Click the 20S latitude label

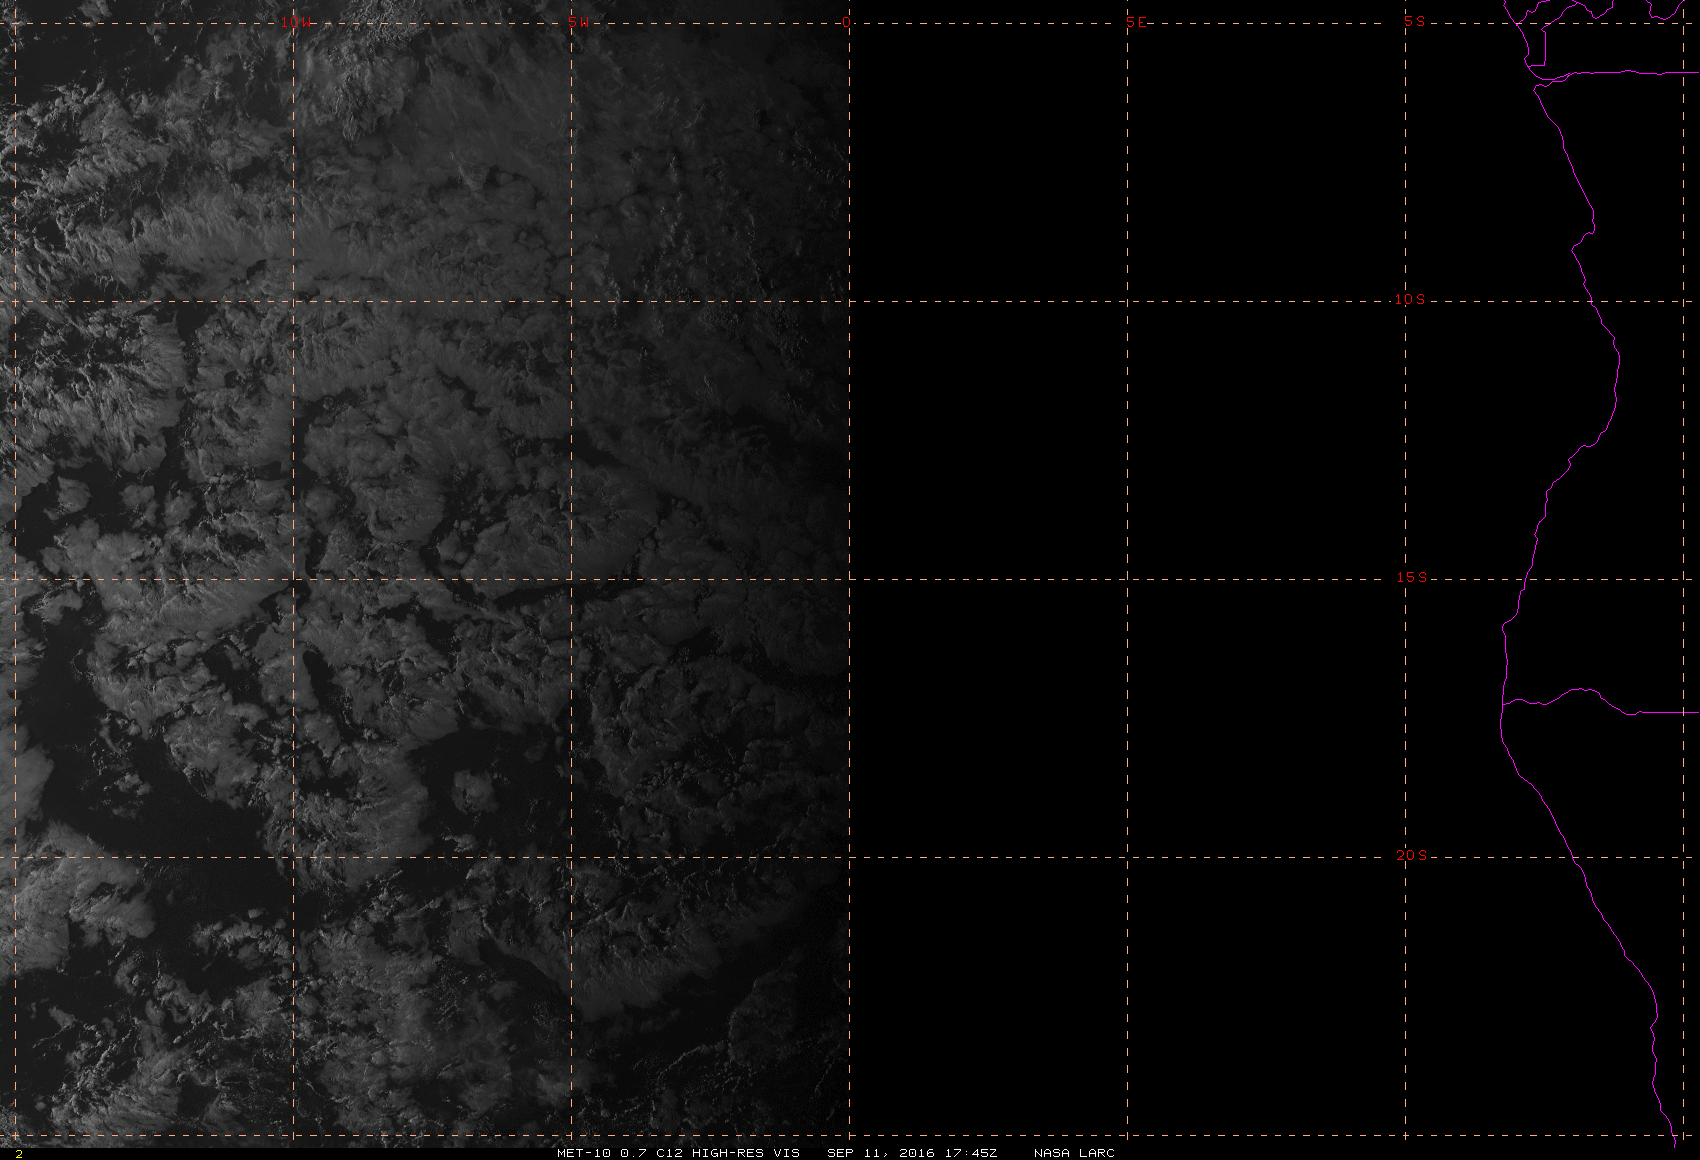pyautogui.click(x=1411, y=855)
